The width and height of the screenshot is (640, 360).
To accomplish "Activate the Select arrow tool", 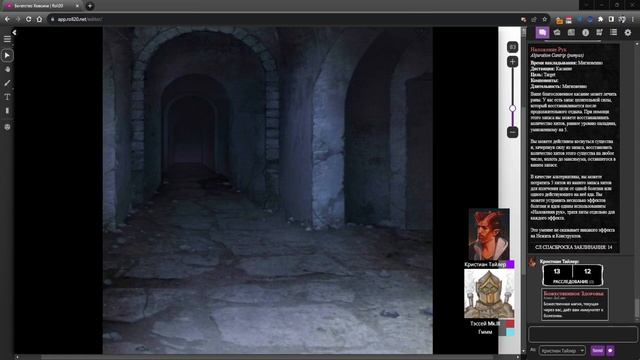I will click(7, 56).
